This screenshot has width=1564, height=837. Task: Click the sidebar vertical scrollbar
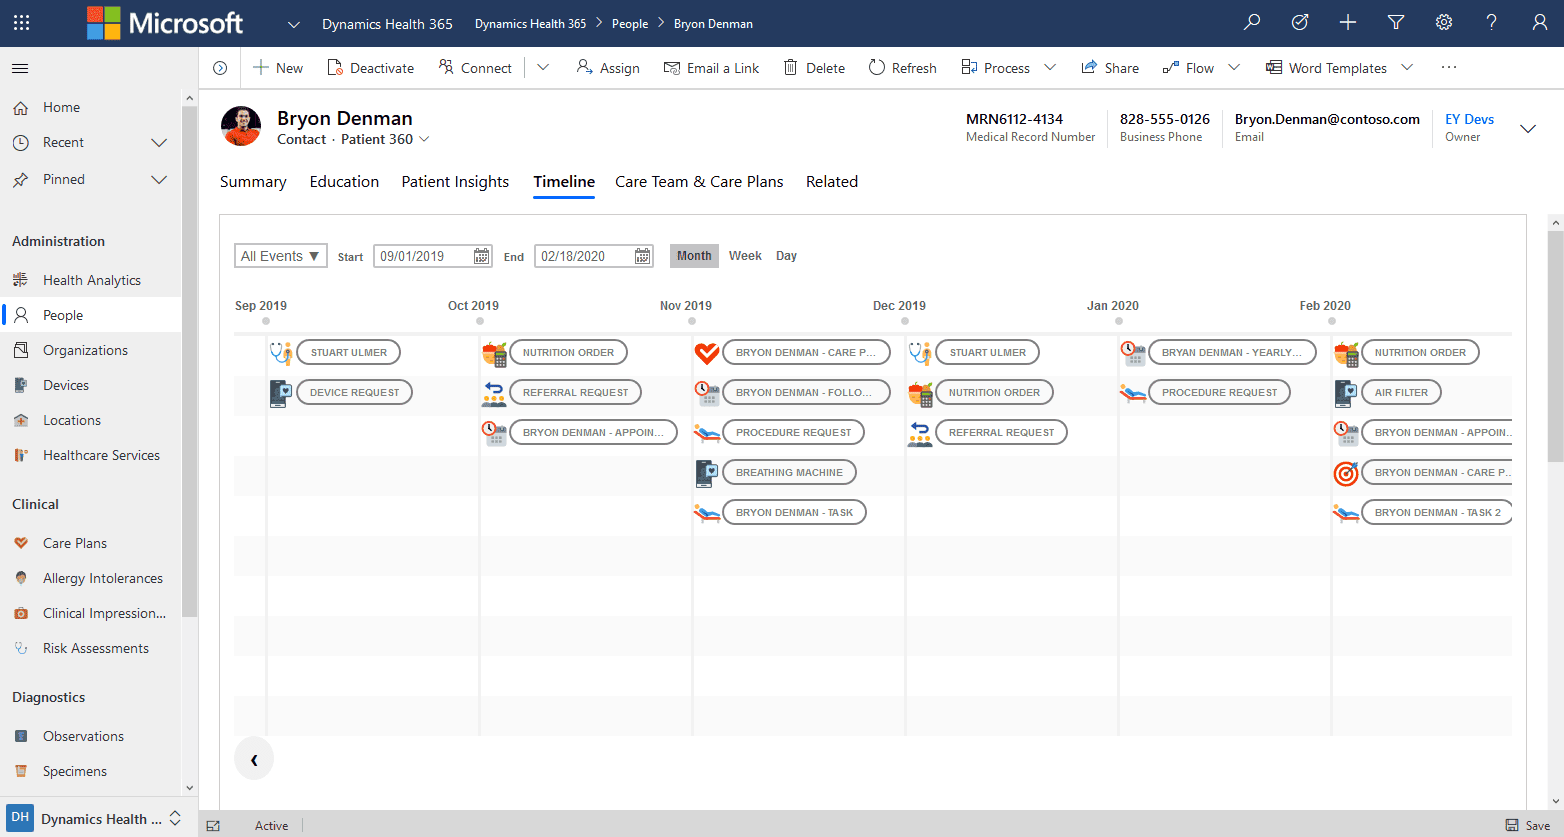pos(189,360)
